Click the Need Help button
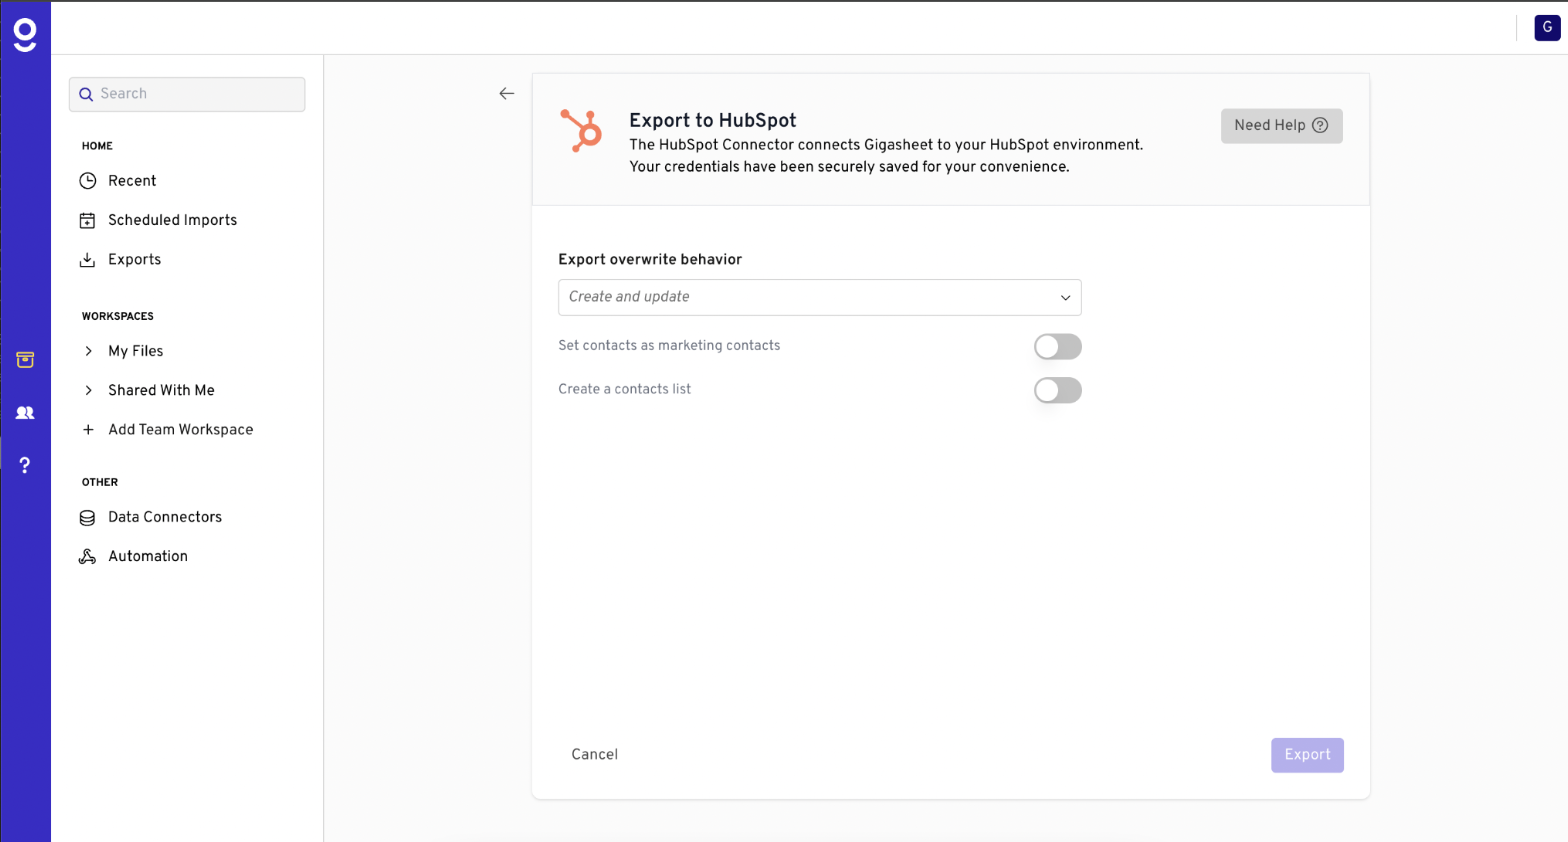Image resolution: width=1568 pixels, height=842 pixels. point(1281,126)
